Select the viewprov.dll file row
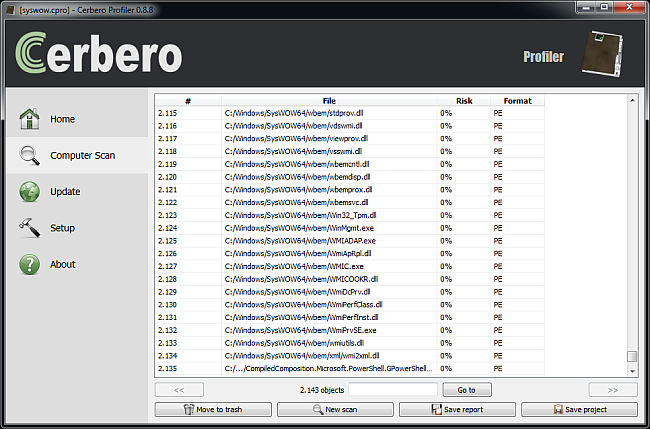 pyautogui.click(x=350, y=138)
